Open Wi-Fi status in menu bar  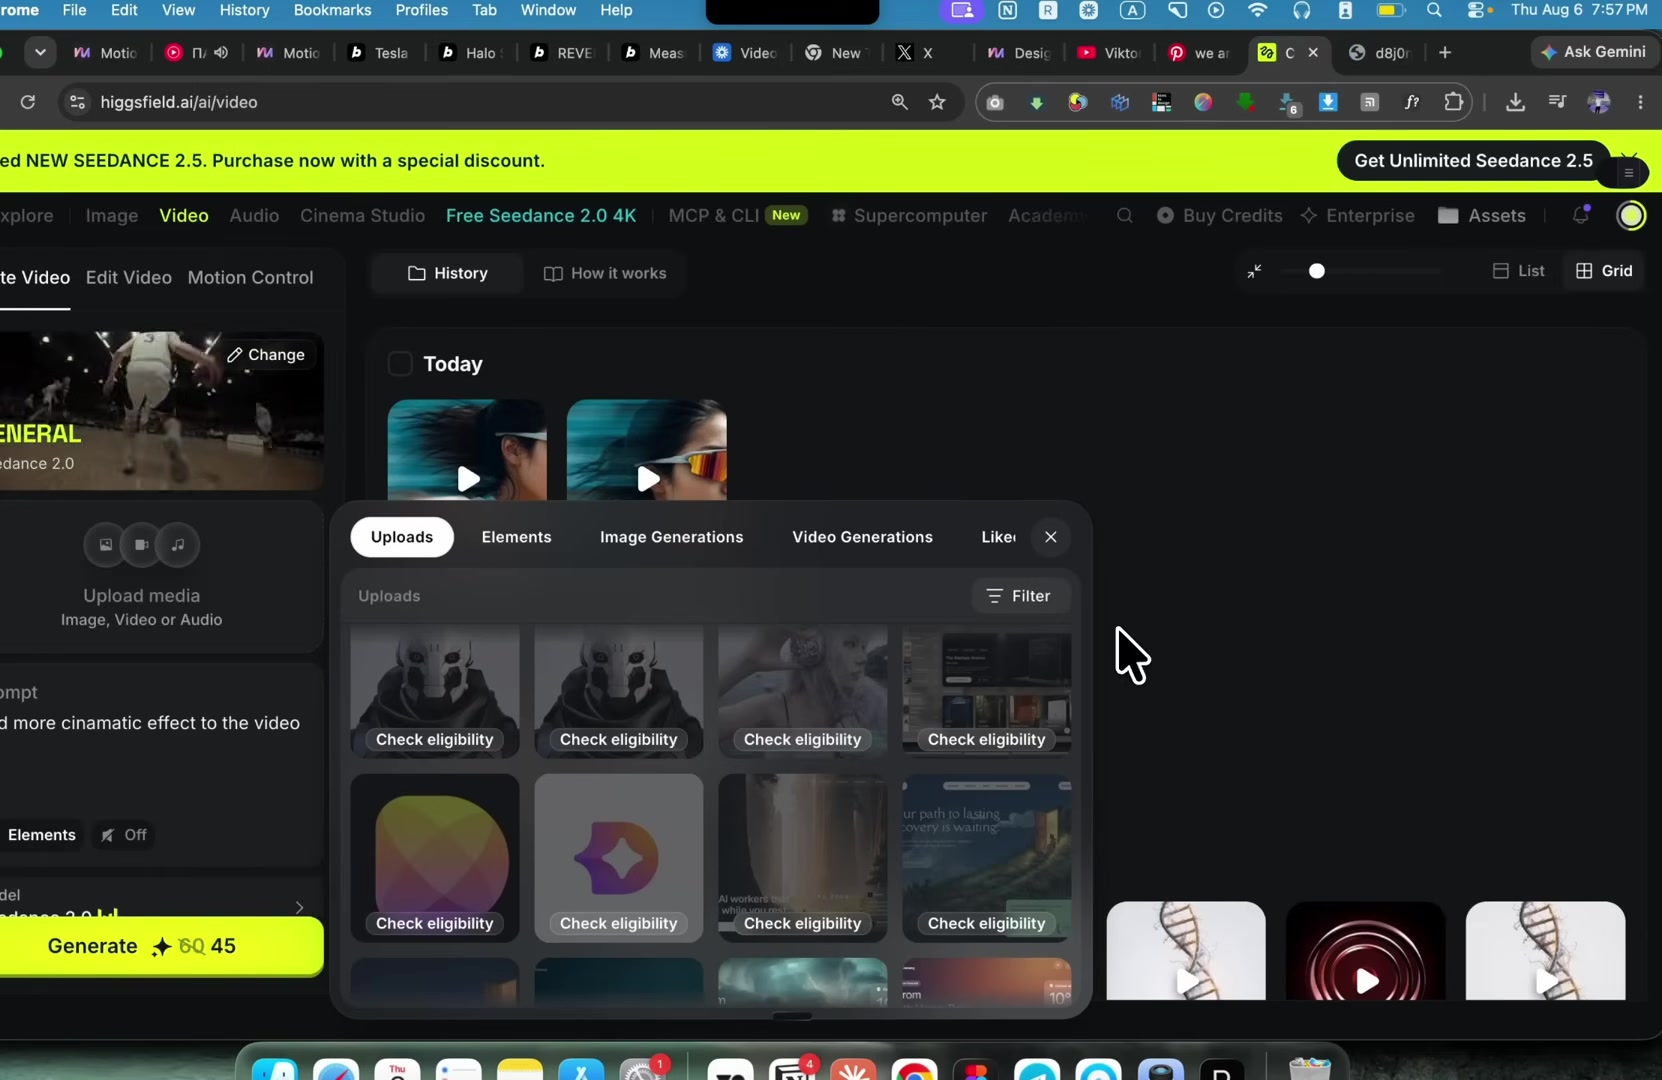tap(1258, 10)
